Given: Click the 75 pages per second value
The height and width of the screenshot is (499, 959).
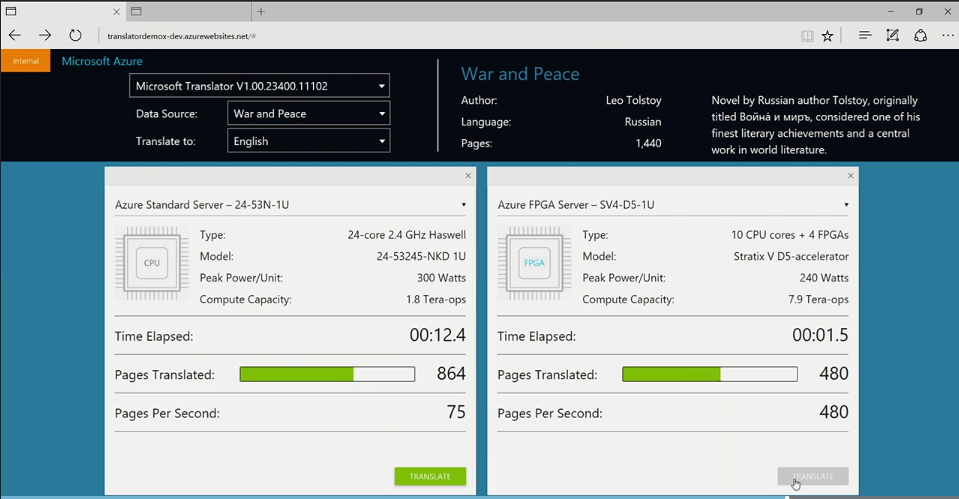Looking at the screenshot, I should coord(456,412).
